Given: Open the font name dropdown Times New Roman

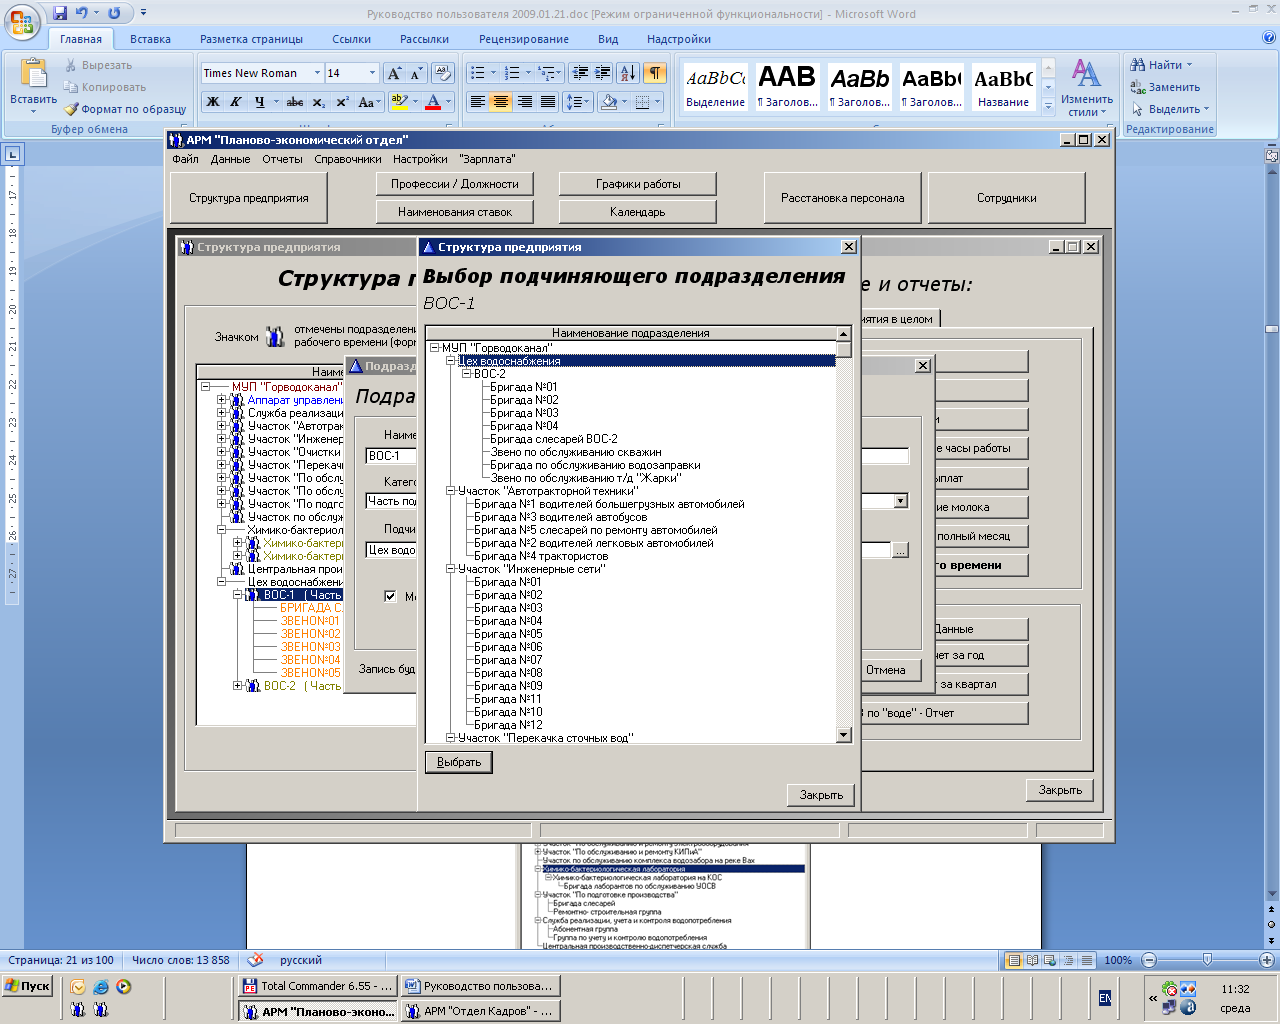Looking at the screenshot, I should coord(317,73).
